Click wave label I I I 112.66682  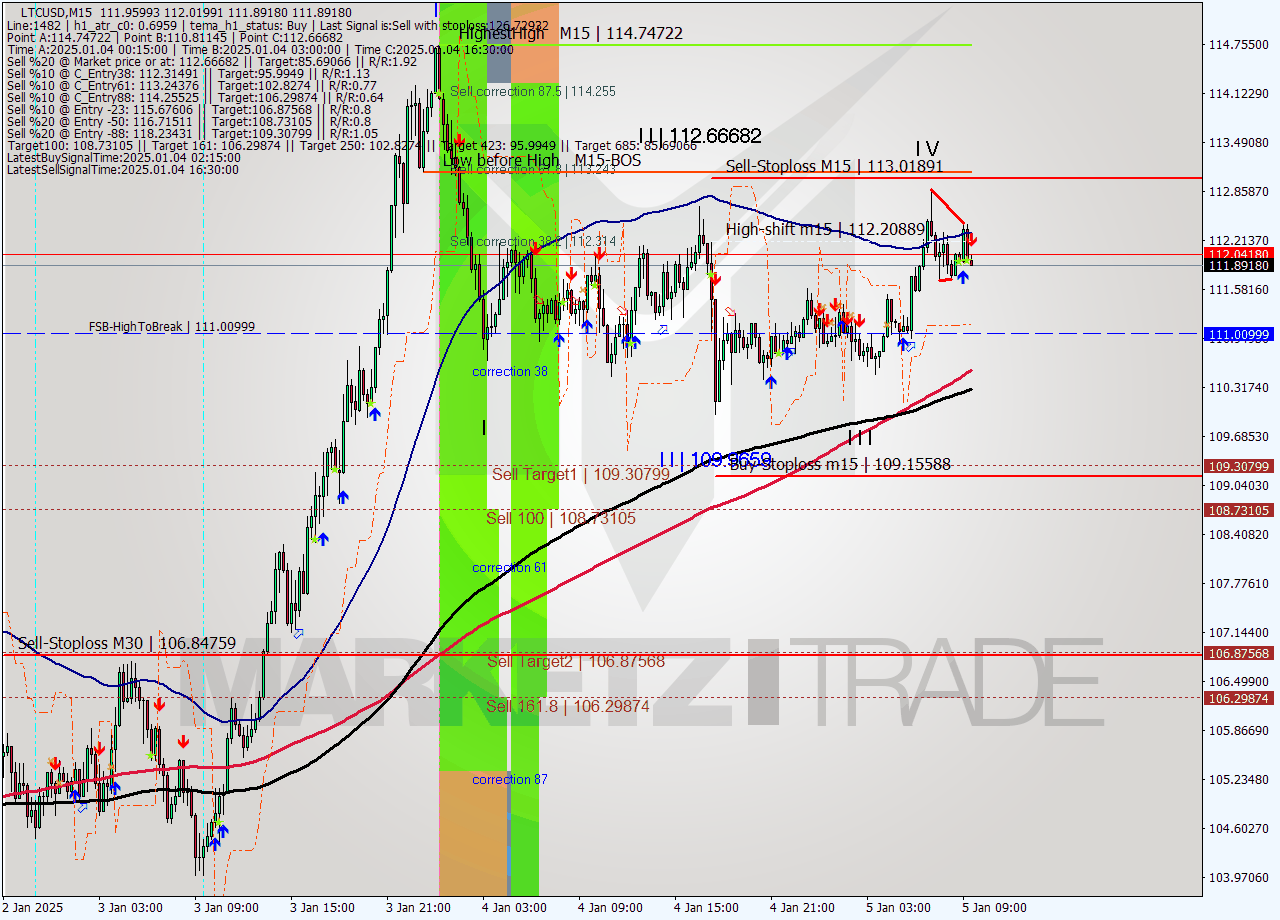700,136
